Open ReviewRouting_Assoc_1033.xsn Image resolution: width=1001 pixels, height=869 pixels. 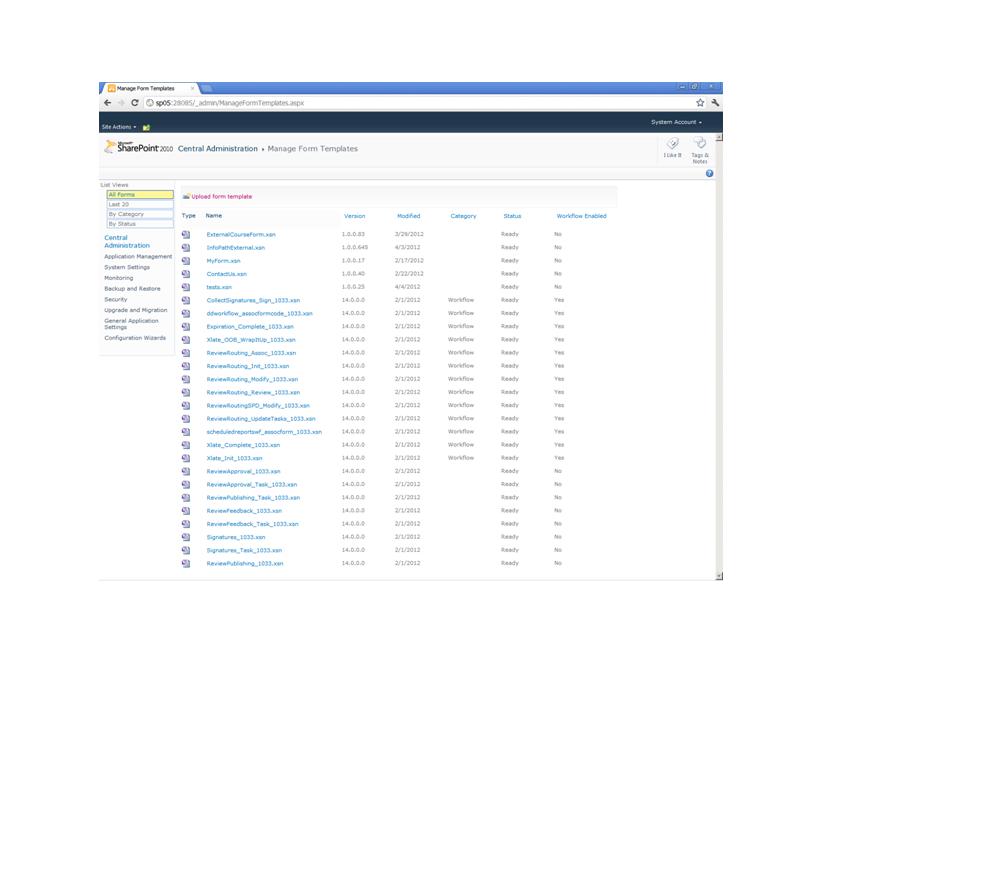coord(249,352)
